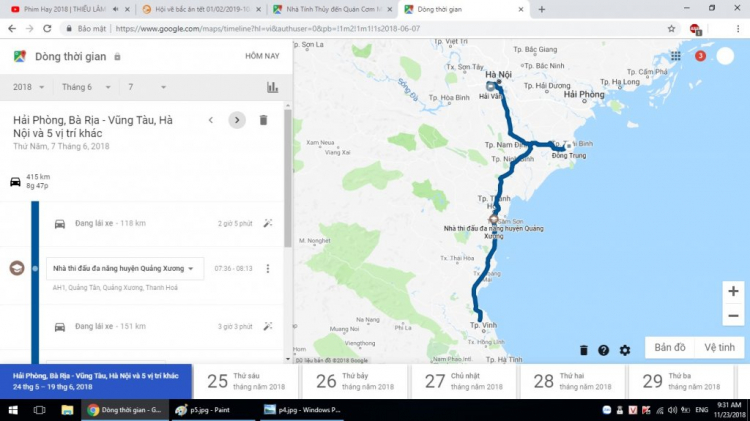Click the map trash icon near Bản đồ
The width and height of the screenshot is (750, 421).
tap(584, 350)
